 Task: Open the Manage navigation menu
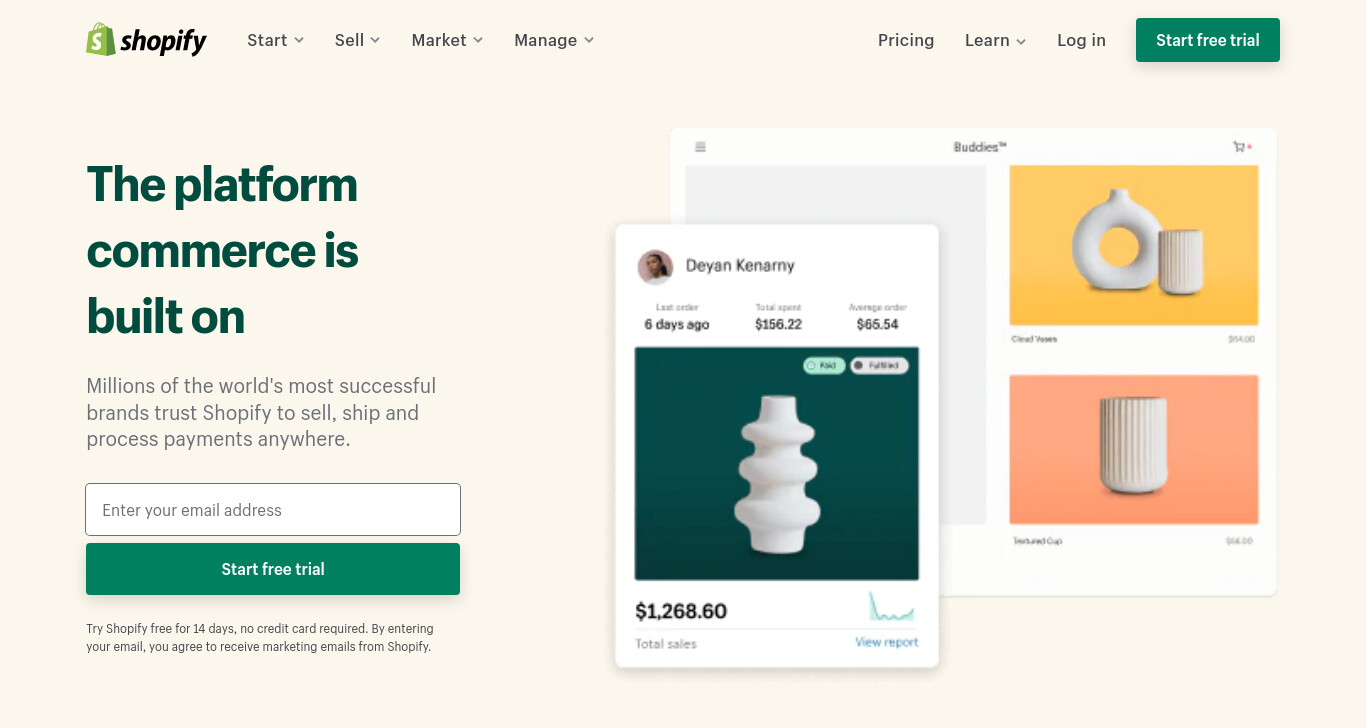coord(554,40)
